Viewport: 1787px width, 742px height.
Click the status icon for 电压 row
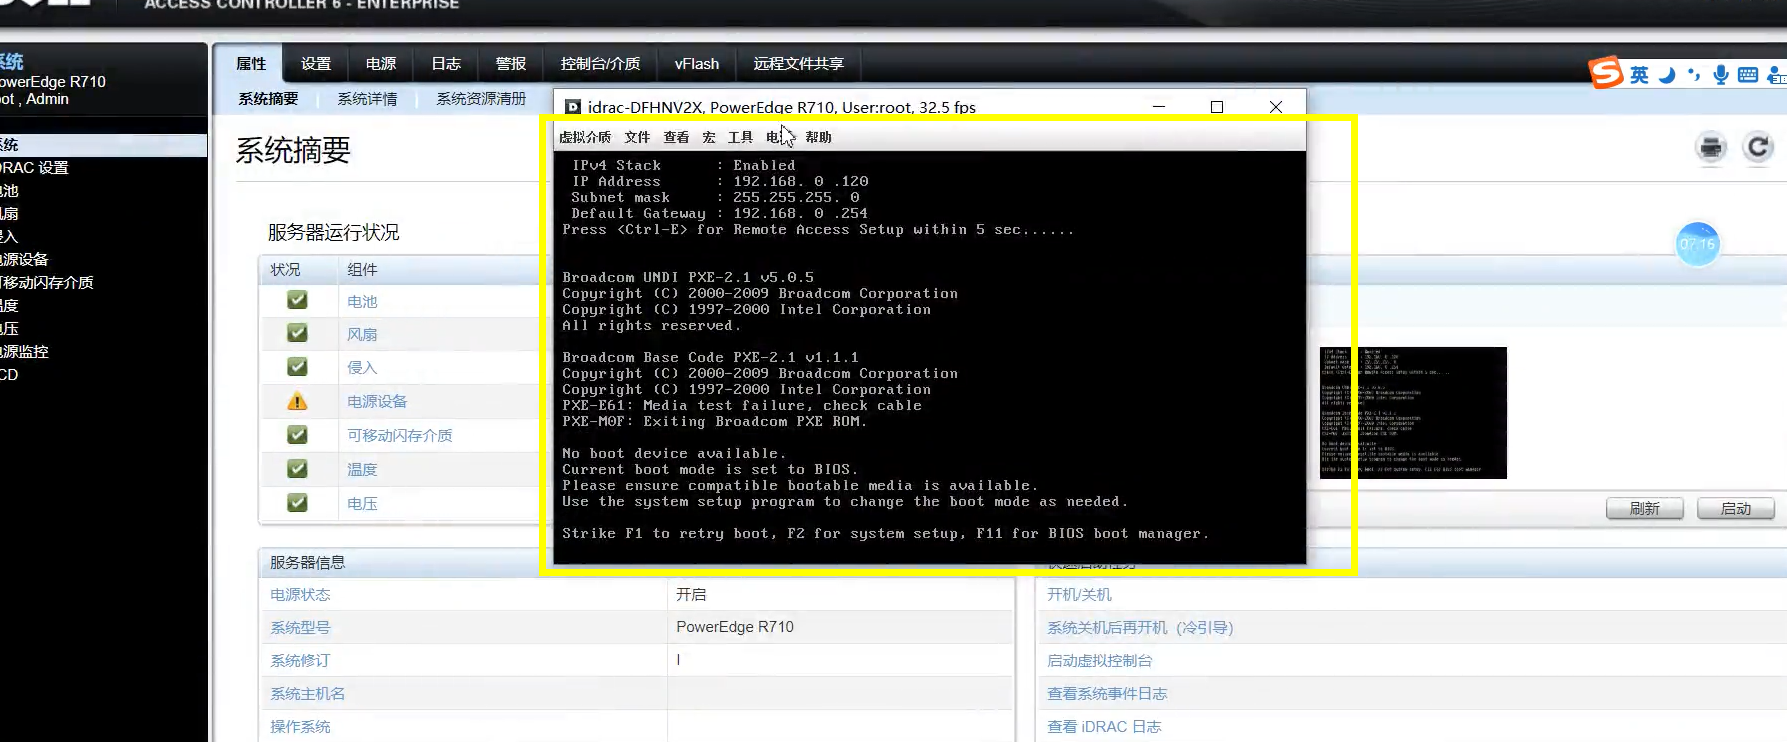pos(297,502)
